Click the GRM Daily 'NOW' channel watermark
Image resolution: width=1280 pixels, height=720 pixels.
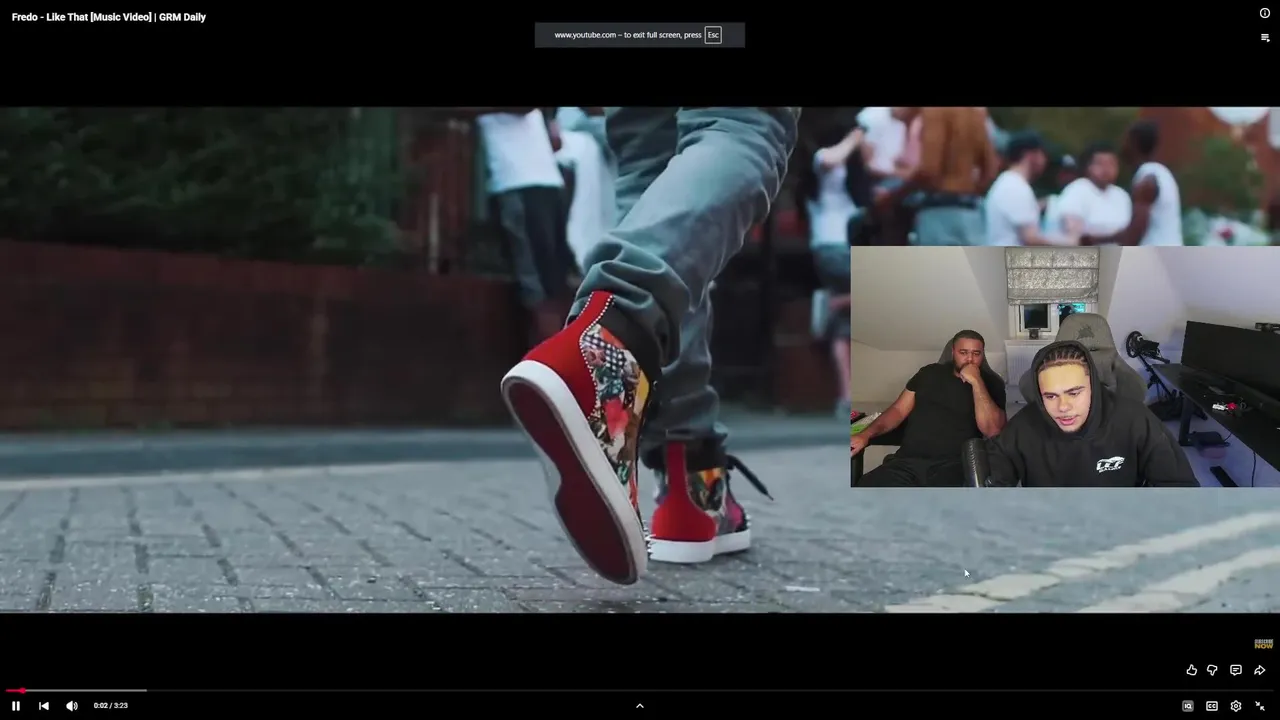(1264, 644)
